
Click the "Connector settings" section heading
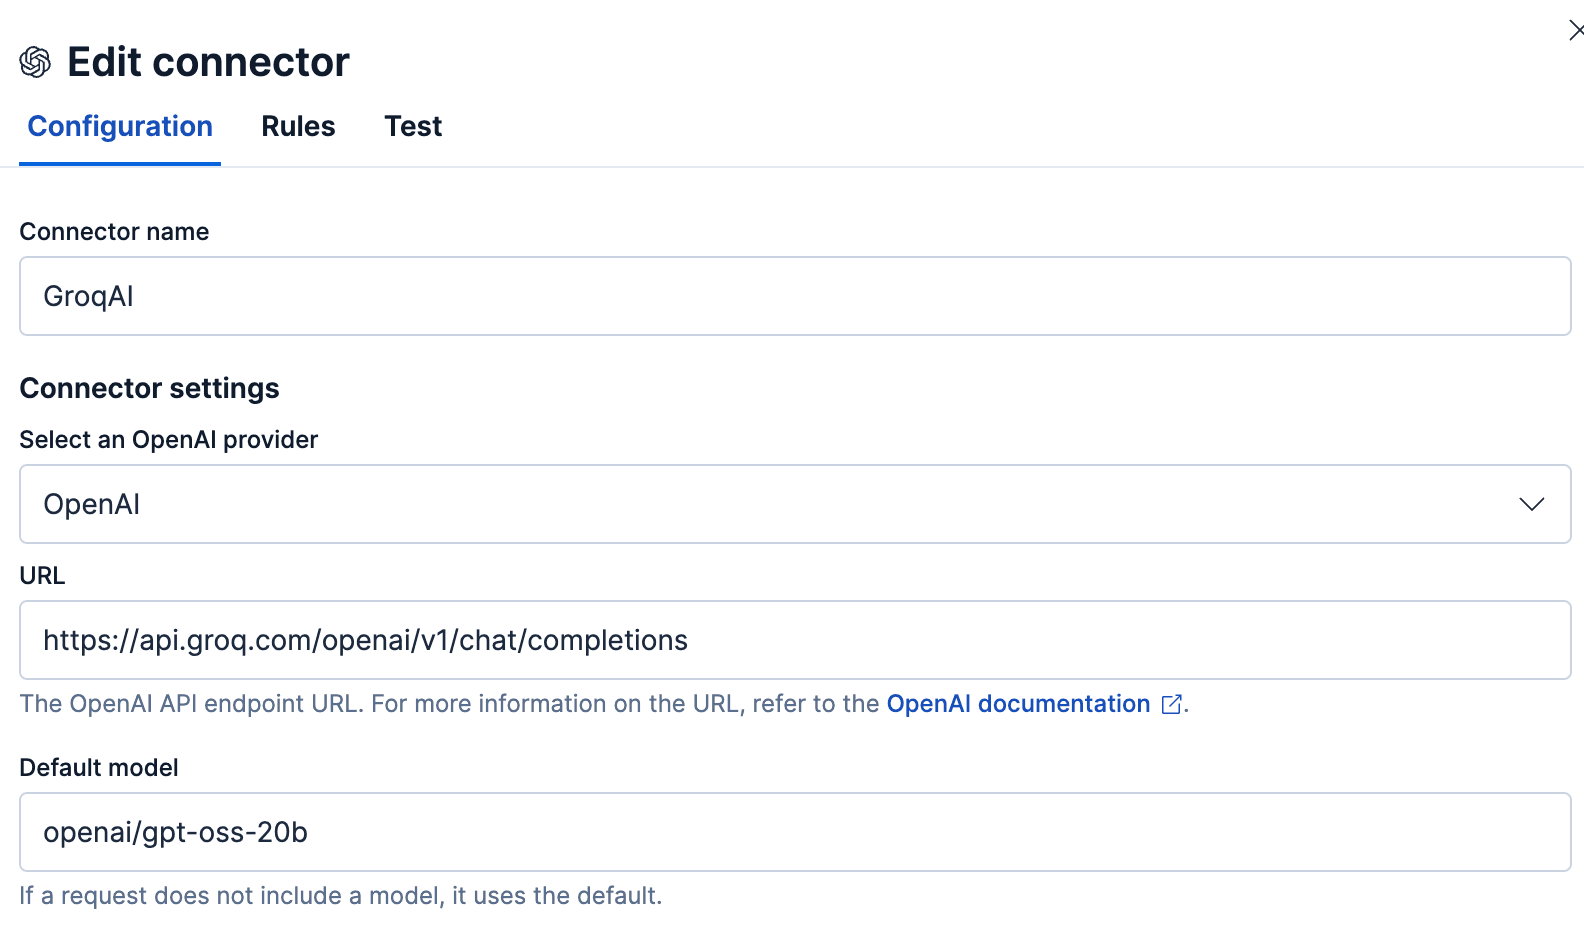tap(149, 388)
